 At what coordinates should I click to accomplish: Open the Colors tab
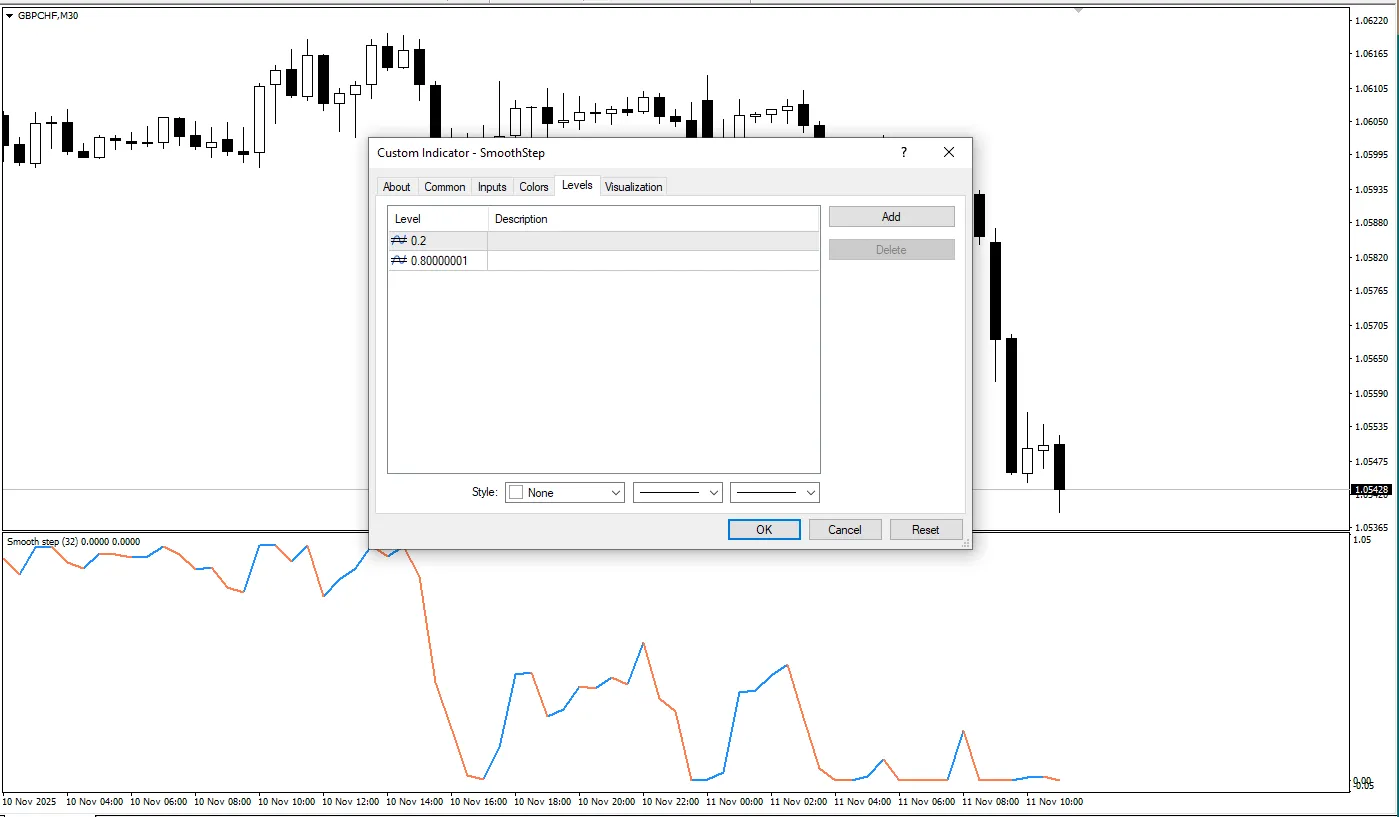(x=534, y=187)
